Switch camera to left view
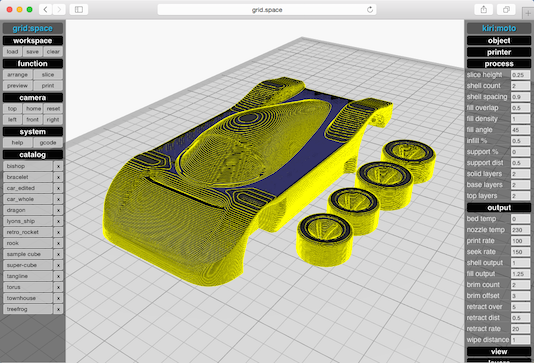 pos(12,120)
